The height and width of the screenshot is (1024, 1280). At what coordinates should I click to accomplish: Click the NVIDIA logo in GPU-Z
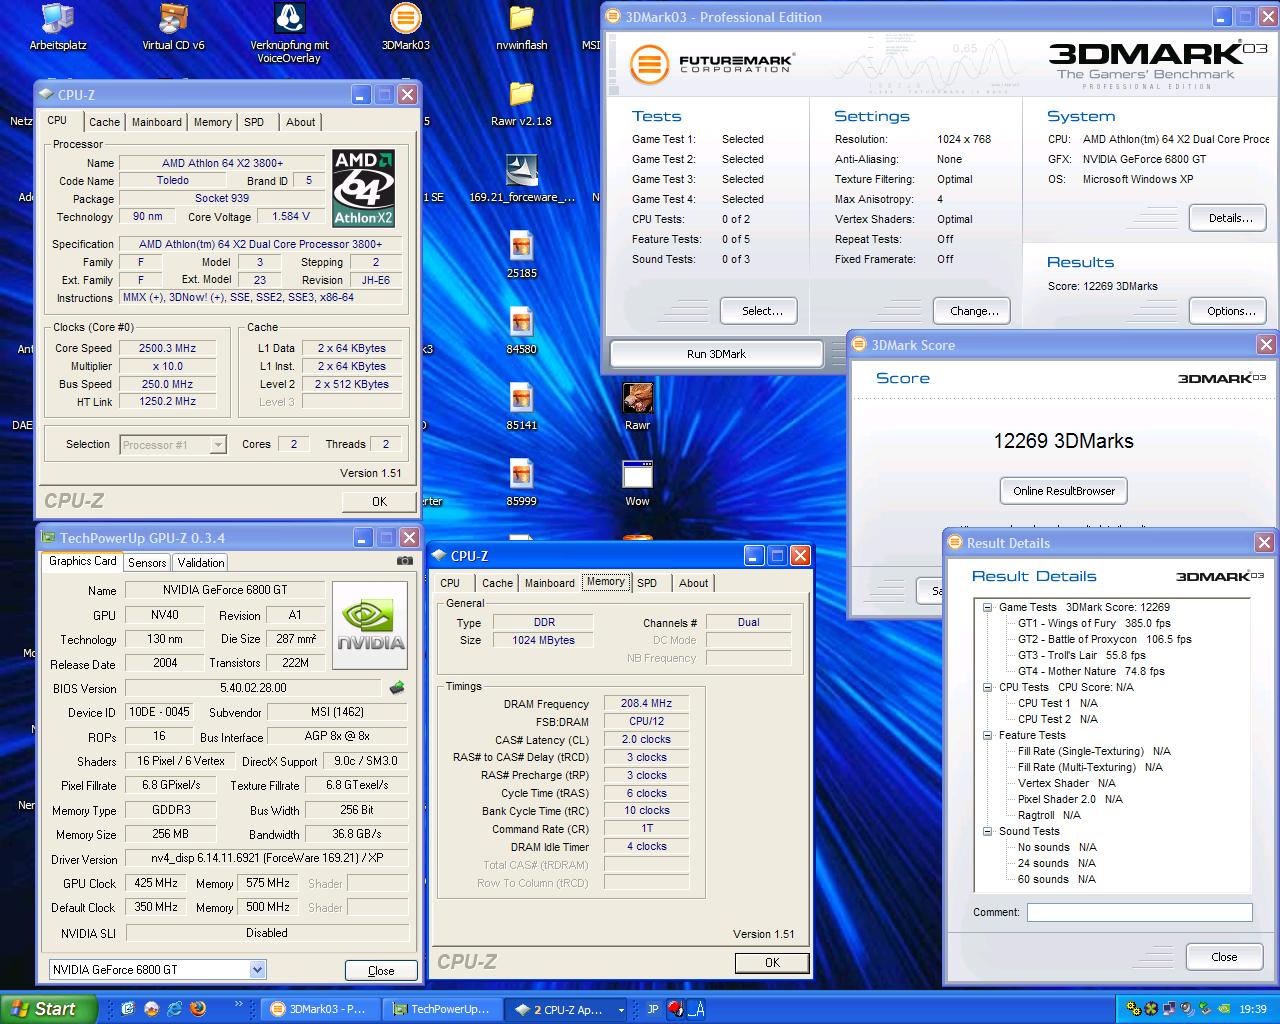(370, 626)
